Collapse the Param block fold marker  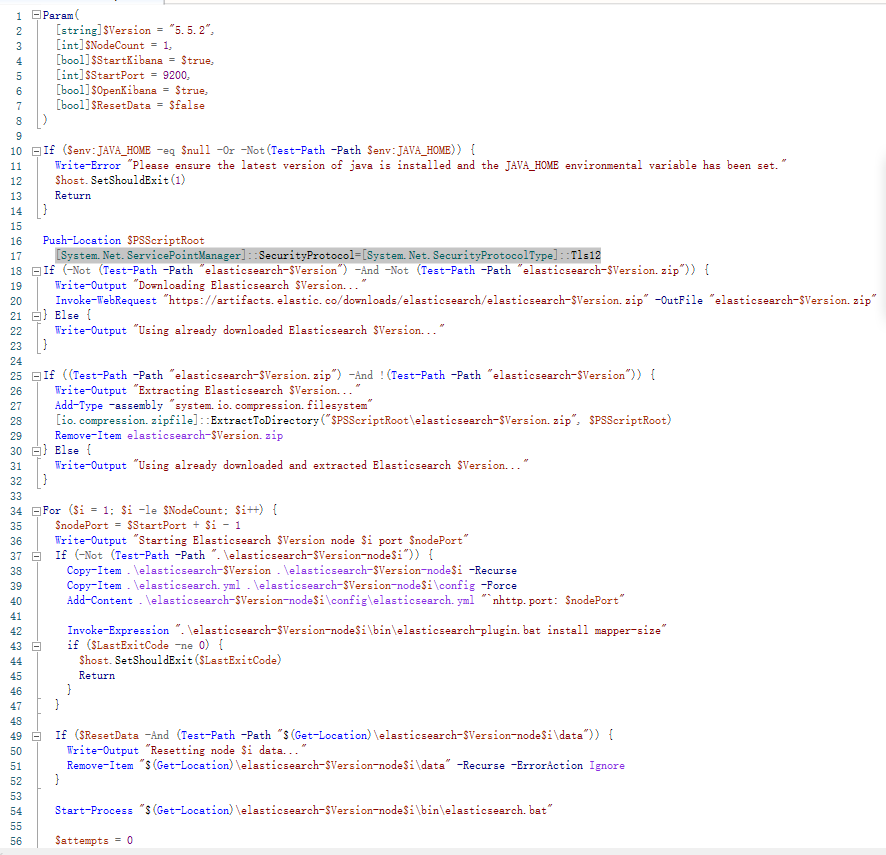pyautogui.click(x=36, y=15)
